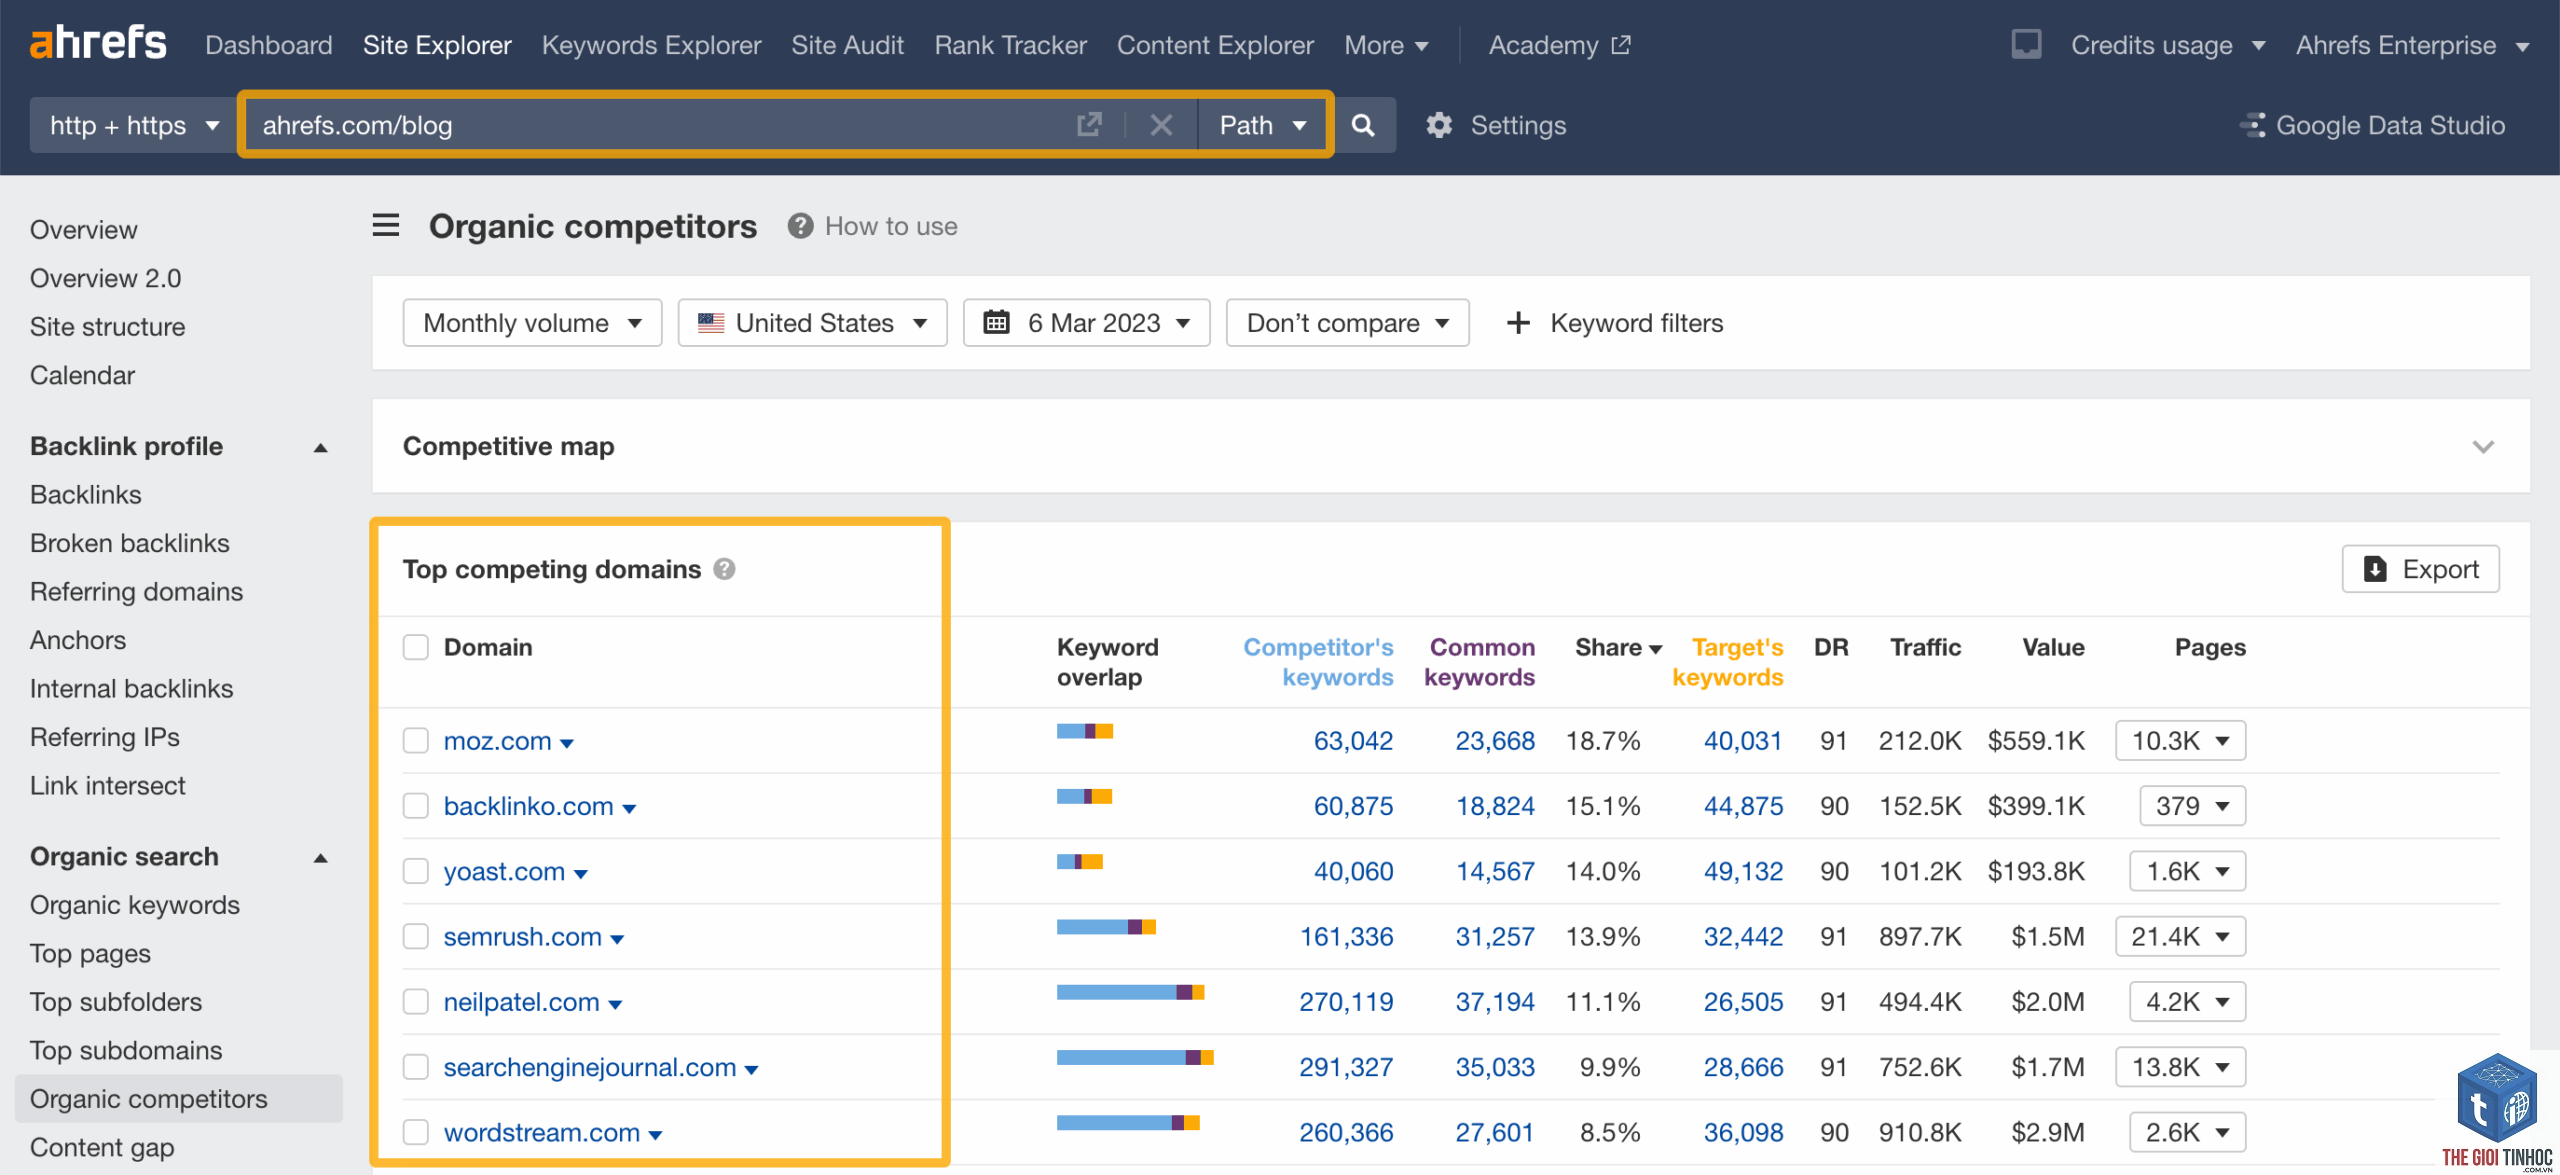Open the http + https protocol dropdown
Screen dimensions: 2560x1175
click(x=133, y=125)
